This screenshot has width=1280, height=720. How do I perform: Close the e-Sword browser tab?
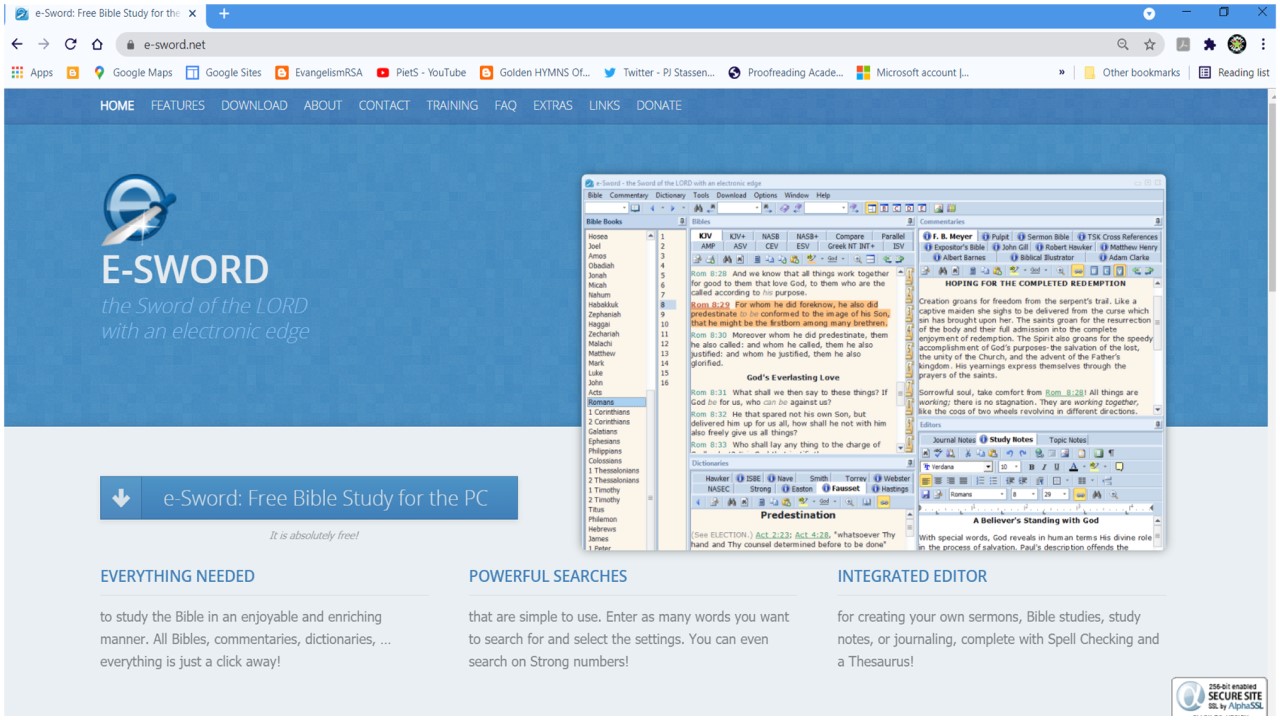pyautogui.click(x=192, y=14)
